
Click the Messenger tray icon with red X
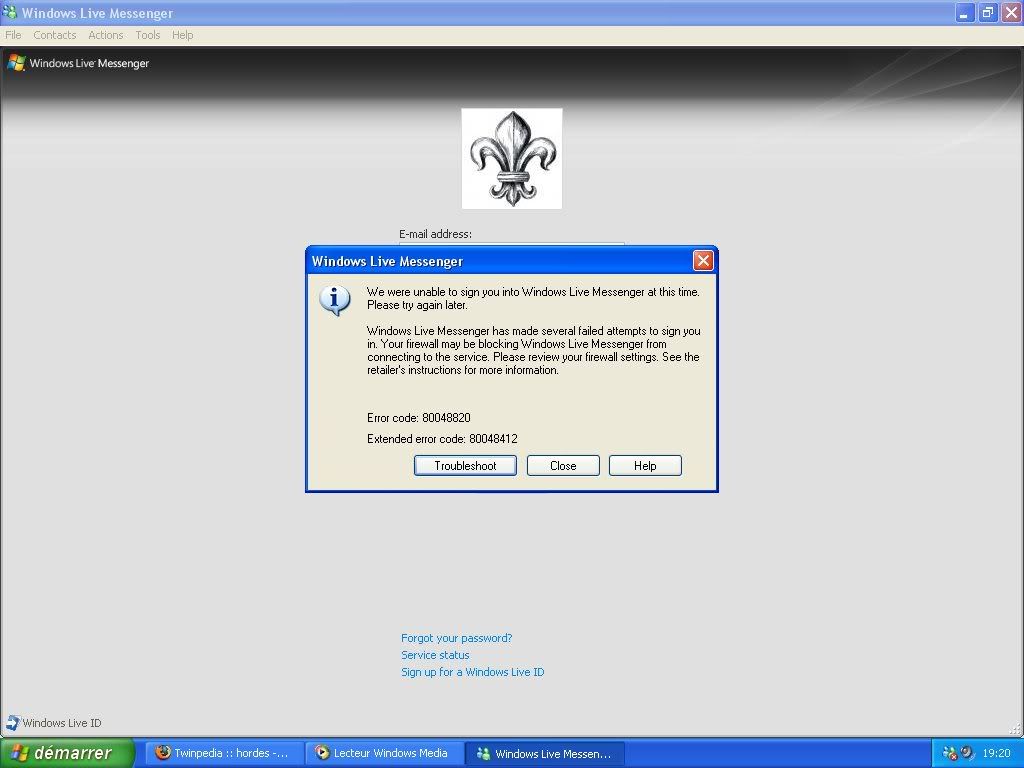click(950, 753)
